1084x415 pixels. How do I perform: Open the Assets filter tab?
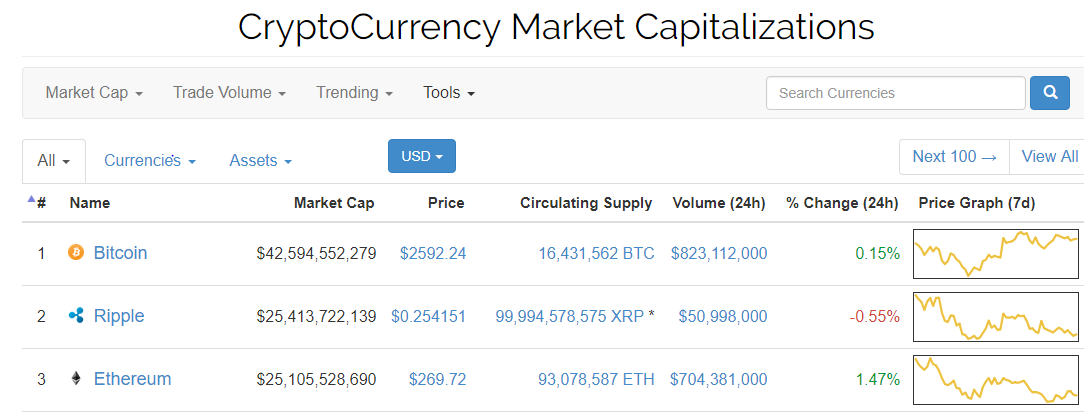[261, 161]
